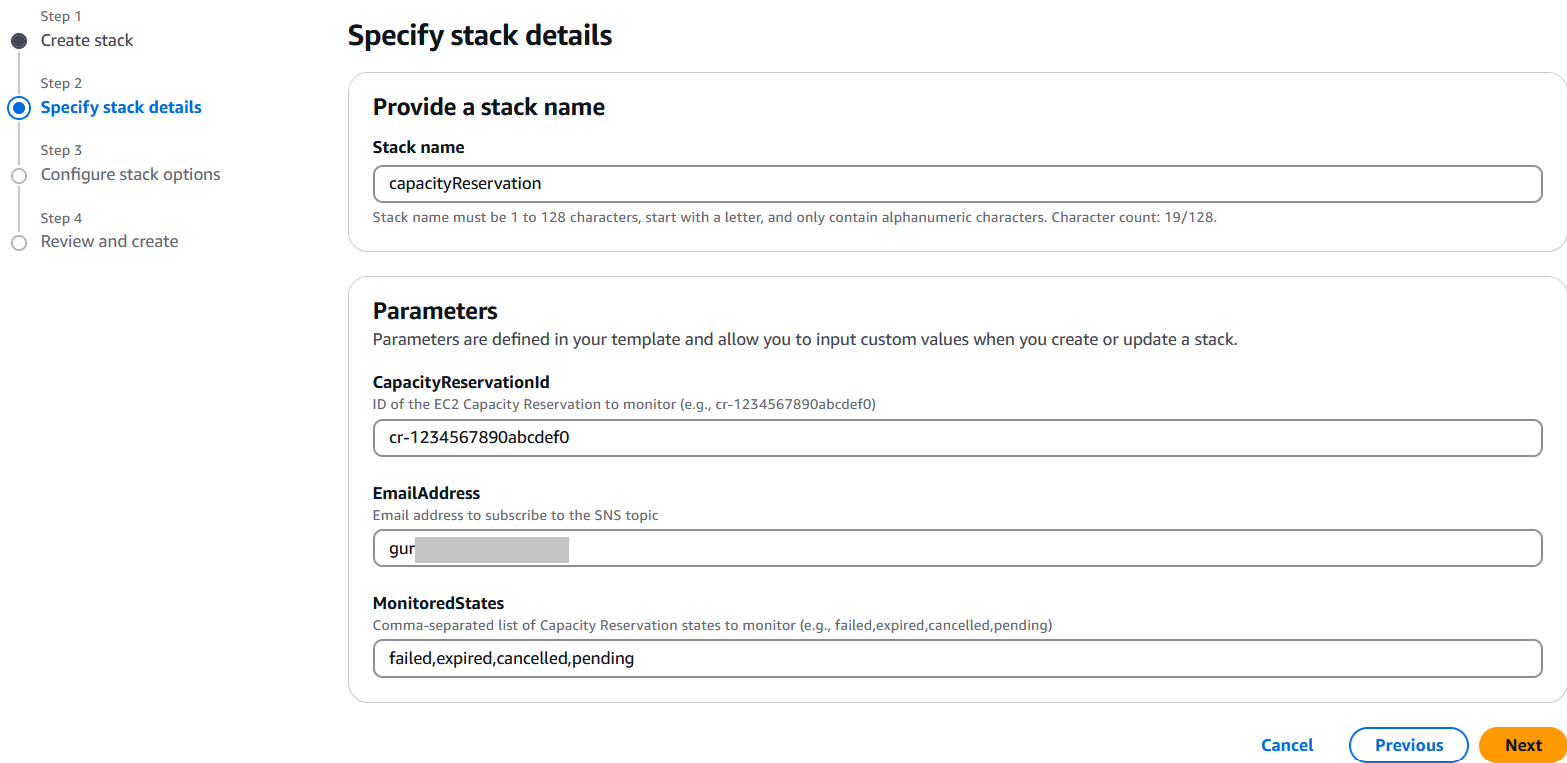Click the active Step 2 circle indicator

[x=19, y=108]
